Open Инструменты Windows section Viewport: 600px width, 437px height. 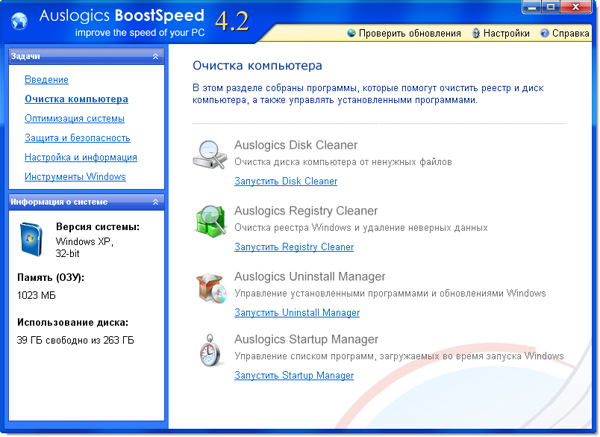click(75, 177)
